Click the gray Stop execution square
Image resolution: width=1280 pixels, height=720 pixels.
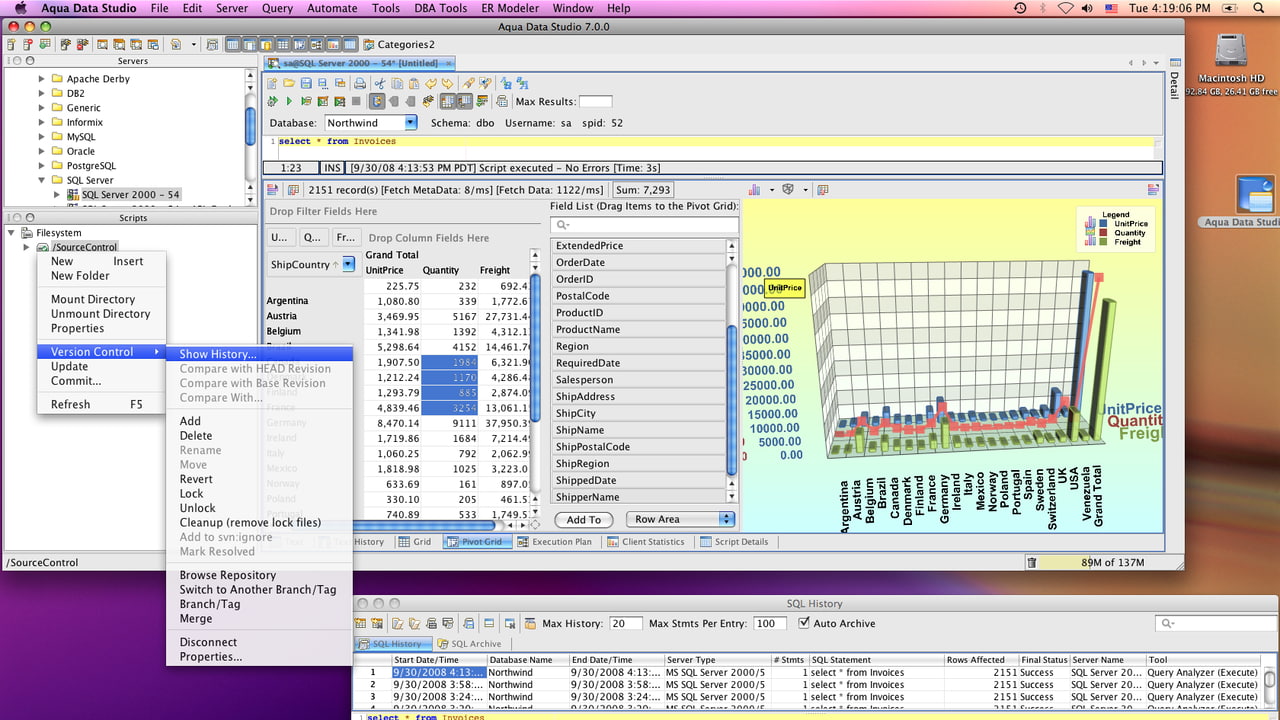pyautogui.click(x=356, y=101)
